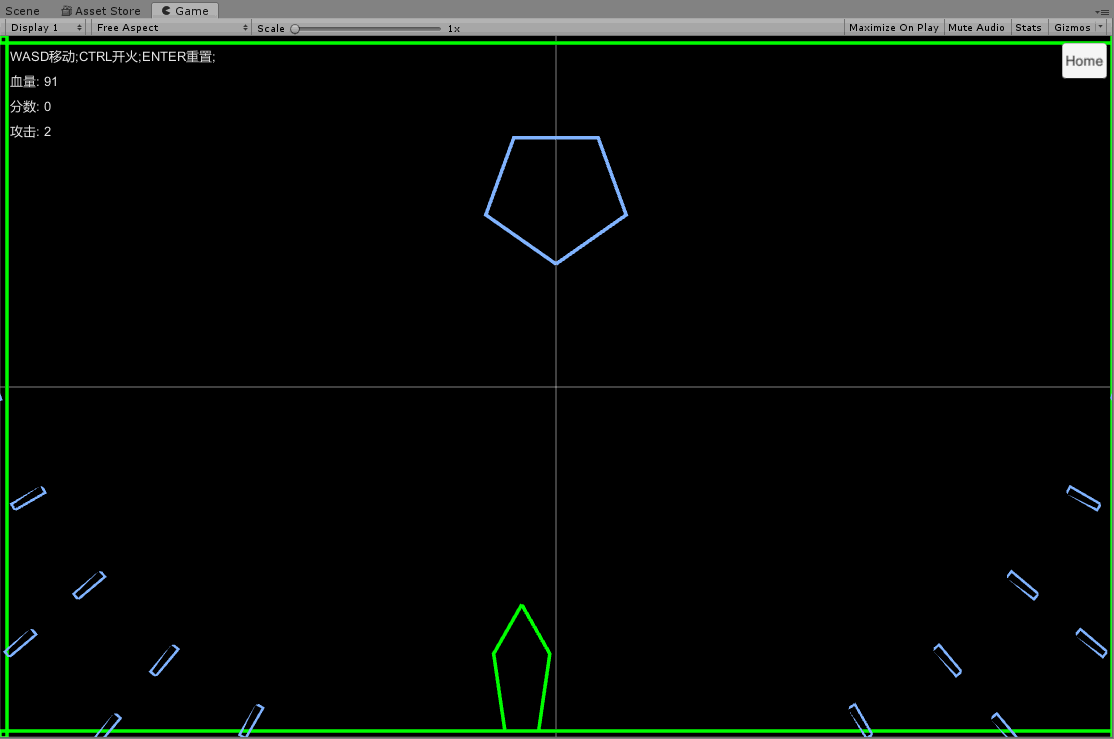
Task: Toggle the Gizmos button
Action: pos(1072,28)
